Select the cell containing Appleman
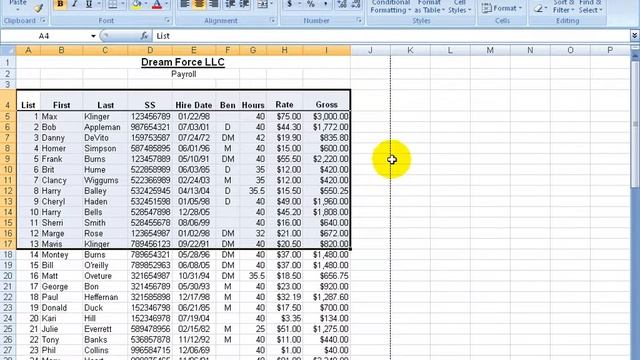This screenshot has width=640, height=360. coord(105,127)
